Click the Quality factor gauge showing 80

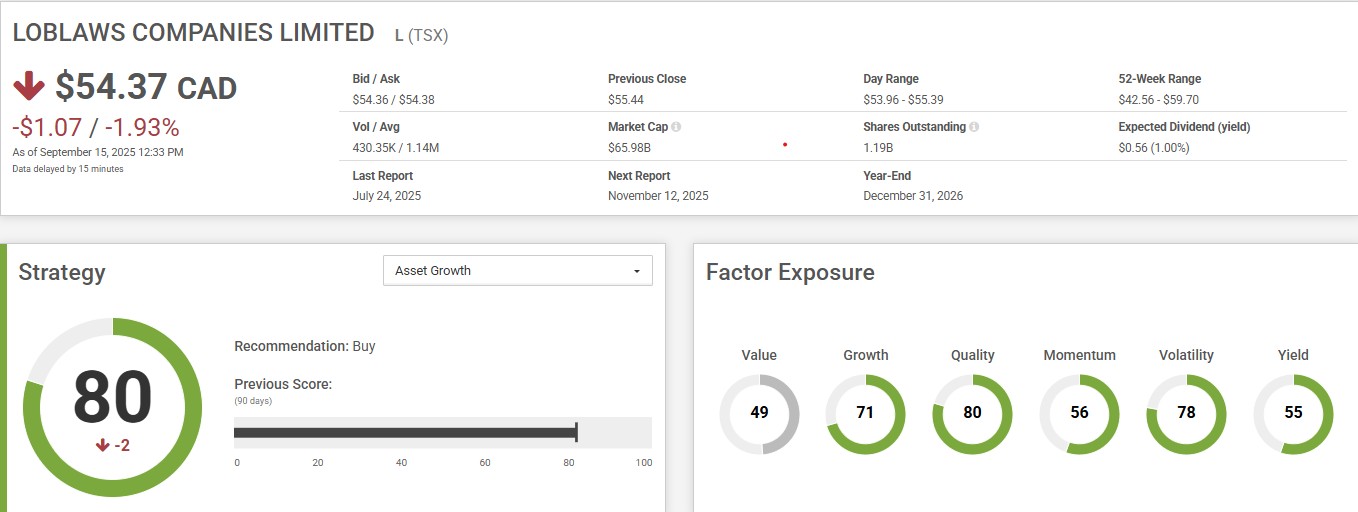pos(972,414)
